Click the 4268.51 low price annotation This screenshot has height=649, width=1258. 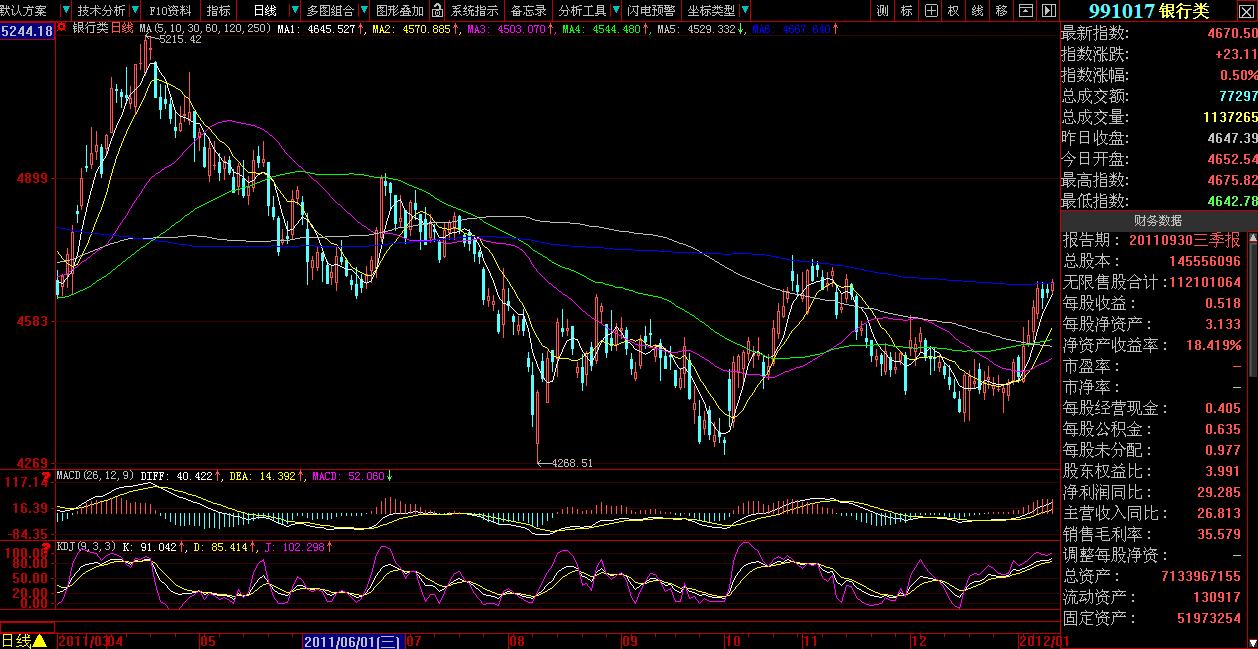coord(572,463)
